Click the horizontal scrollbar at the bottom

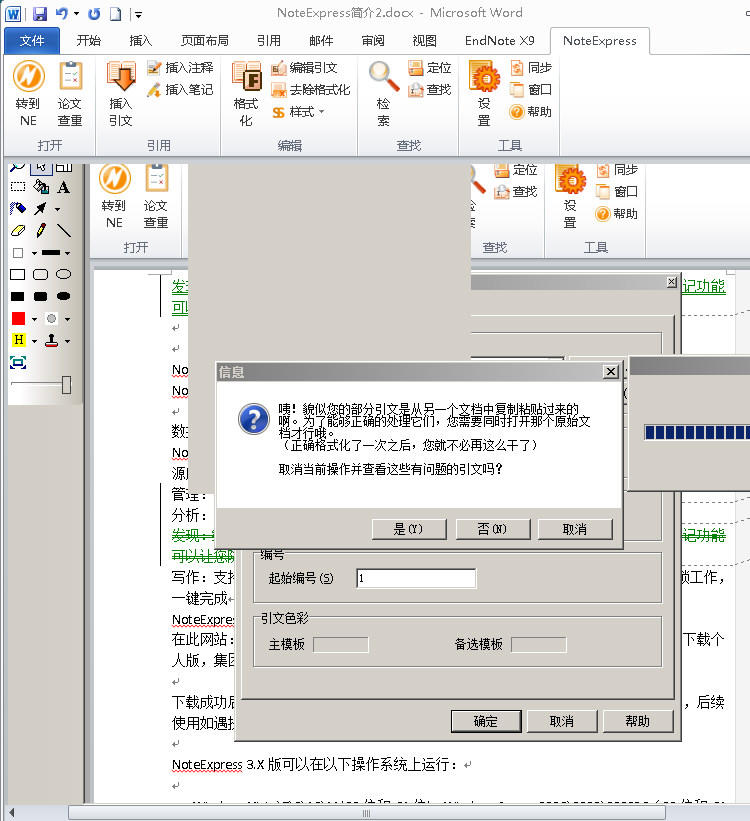pyautogui.click(x=367, y=813)
